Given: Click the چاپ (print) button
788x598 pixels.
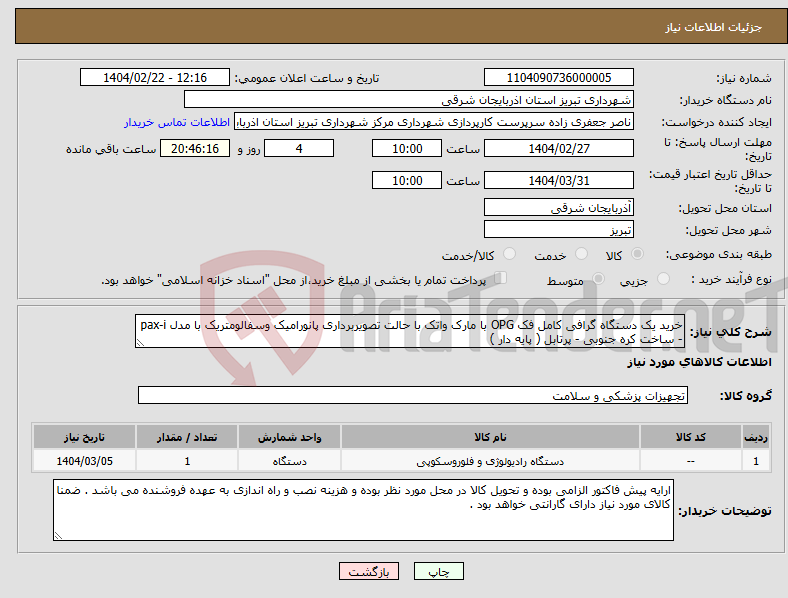Looking at the screenshot, I should pos(438,571).
